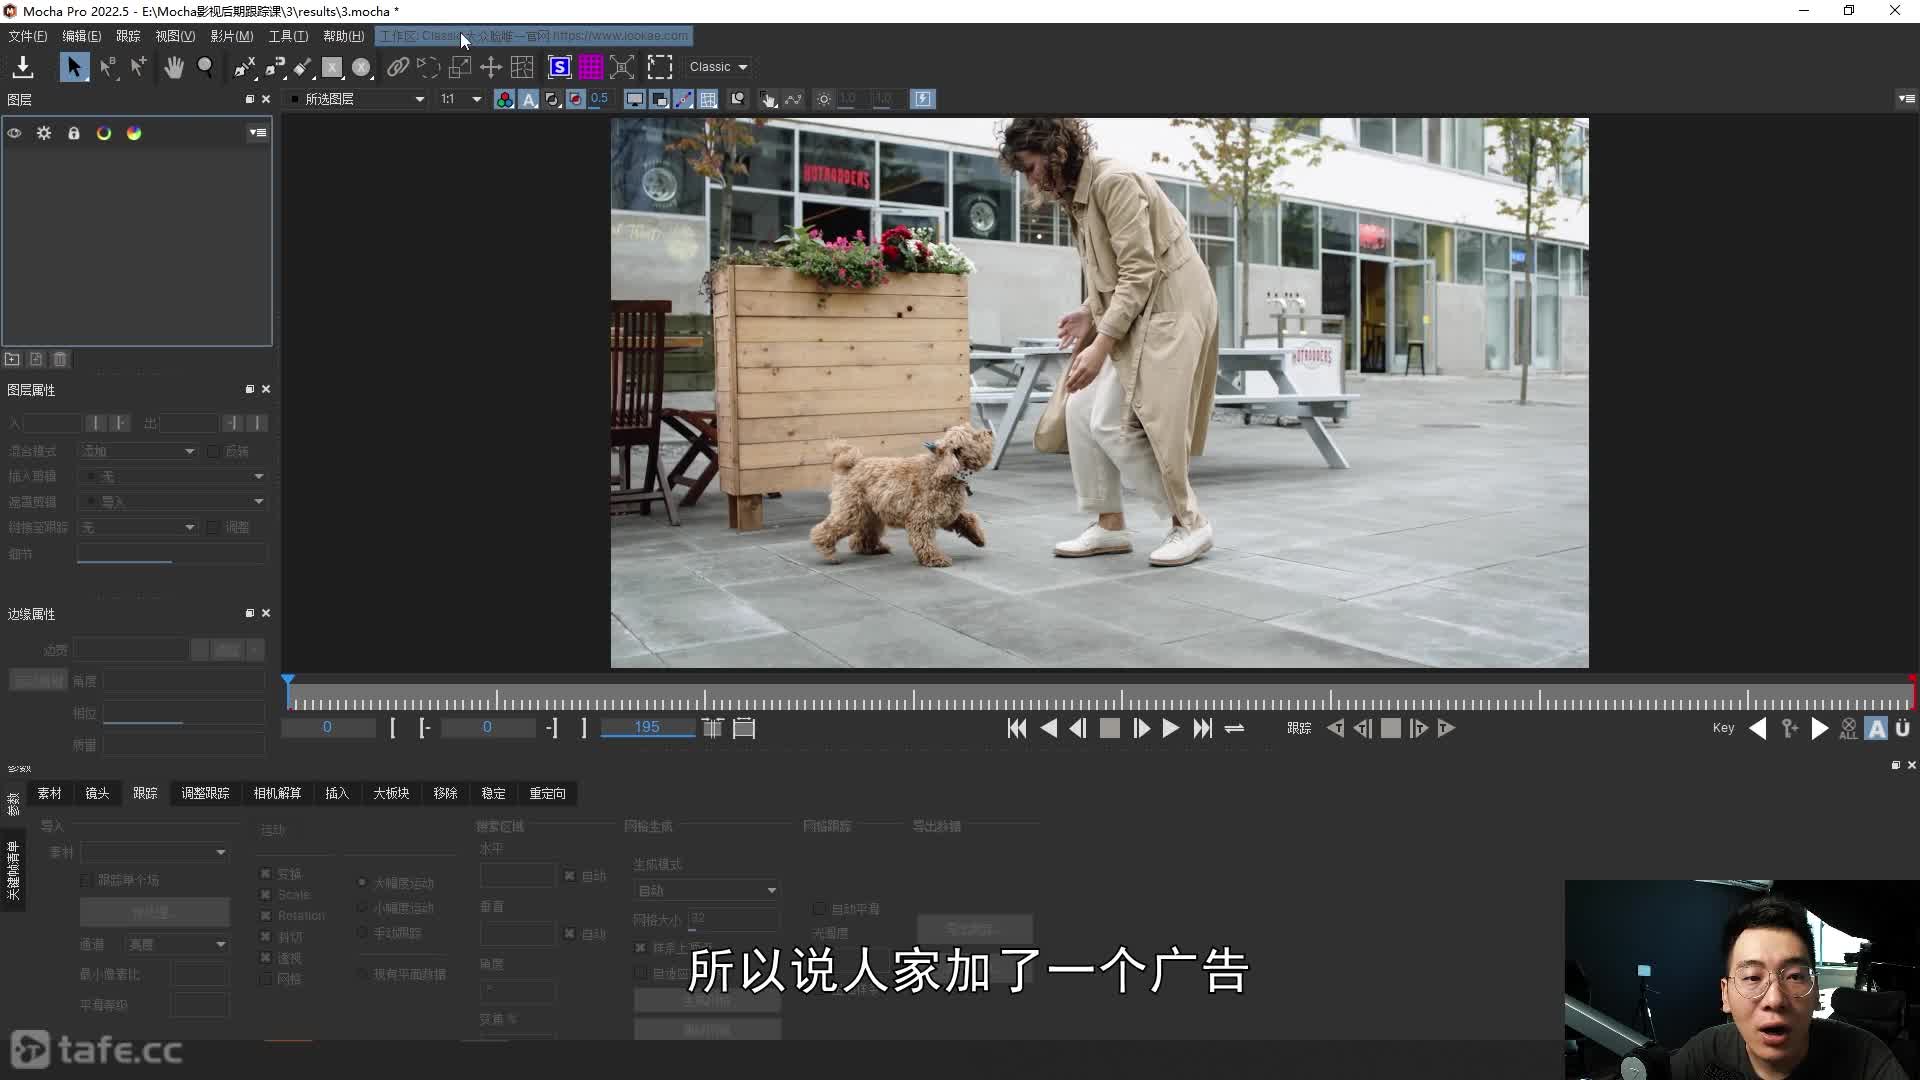Toggle 自动平滑 checkbox

pos(820,909)
